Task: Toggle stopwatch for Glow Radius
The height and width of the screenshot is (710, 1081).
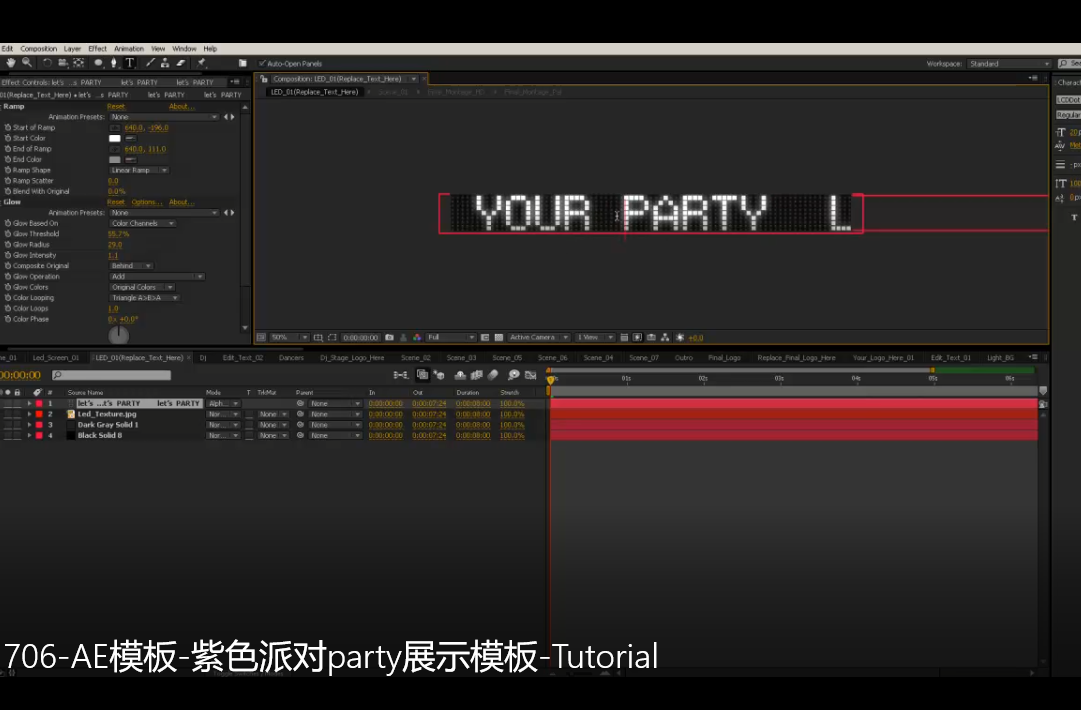Action: (8, 245)
